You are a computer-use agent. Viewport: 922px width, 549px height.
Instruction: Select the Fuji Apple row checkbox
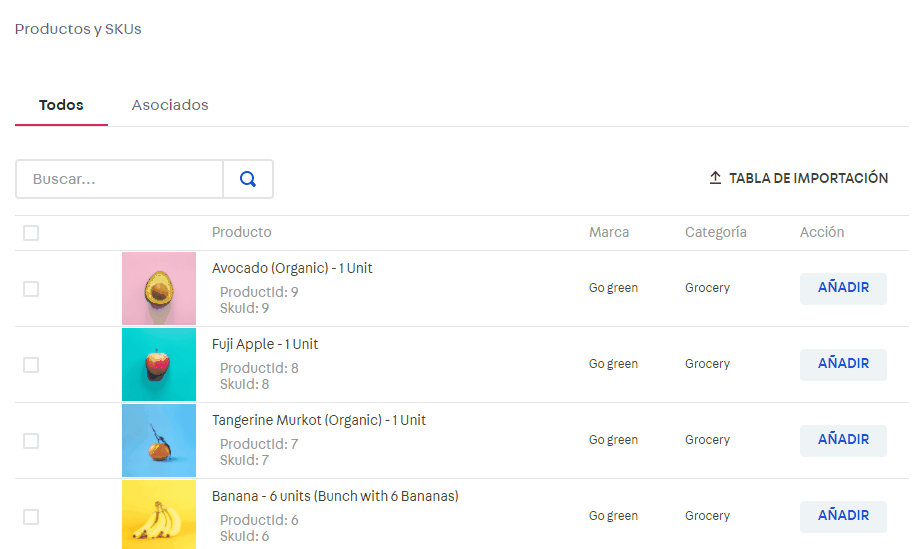click(31, 365)
